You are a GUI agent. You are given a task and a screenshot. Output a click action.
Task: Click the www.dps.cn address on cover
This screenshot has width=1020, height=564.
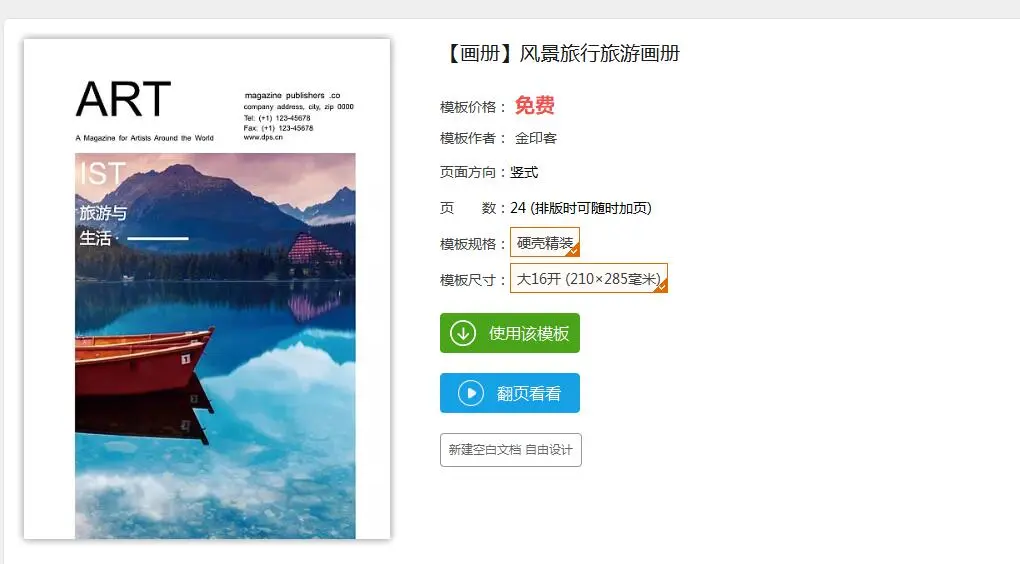tap(263, 137)
